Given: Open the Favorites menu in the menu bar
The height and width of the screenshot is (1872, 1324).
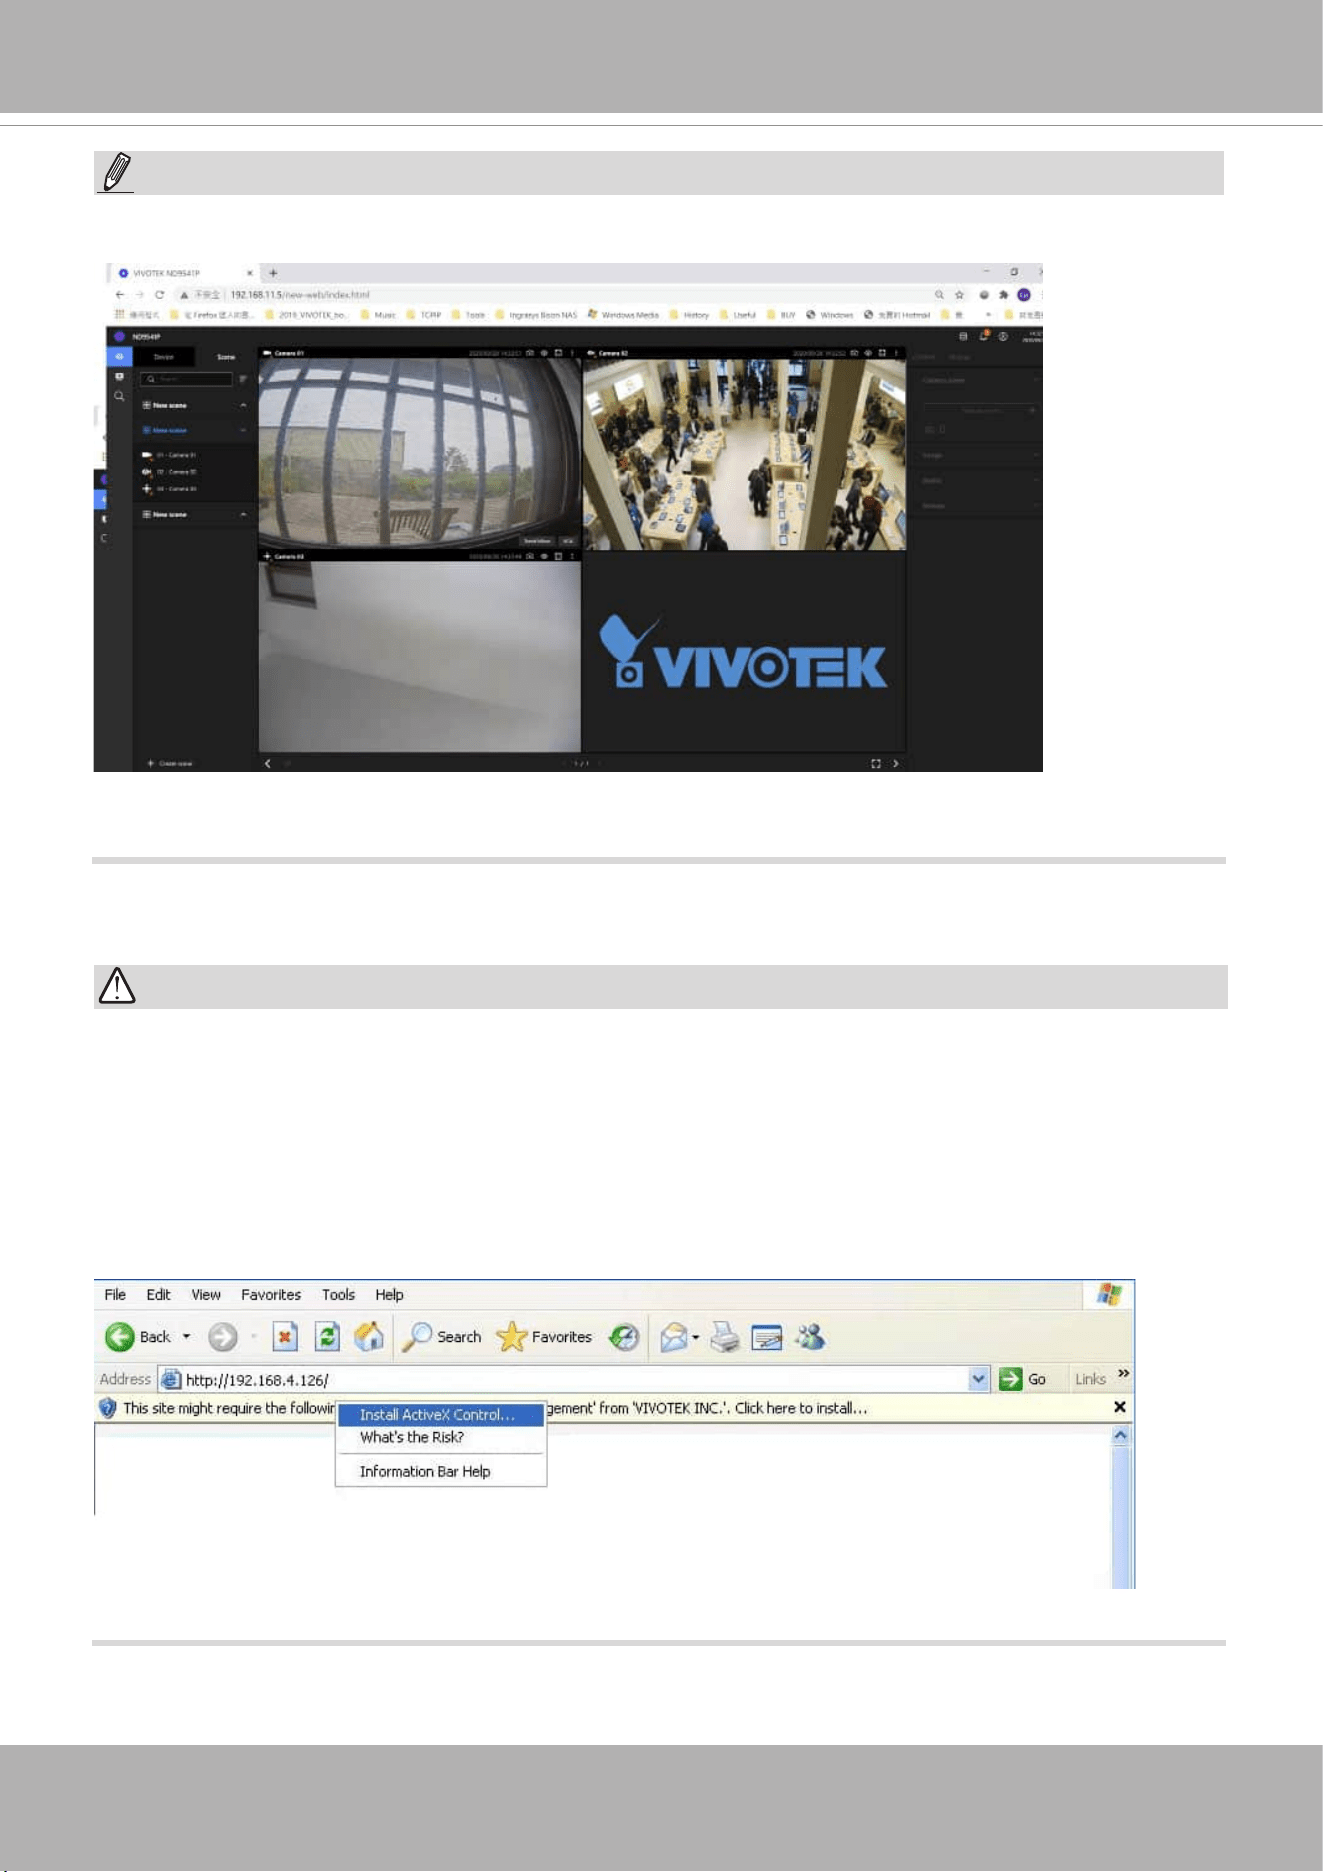Looking at the screenshot, I should (x=271, y=1294).
